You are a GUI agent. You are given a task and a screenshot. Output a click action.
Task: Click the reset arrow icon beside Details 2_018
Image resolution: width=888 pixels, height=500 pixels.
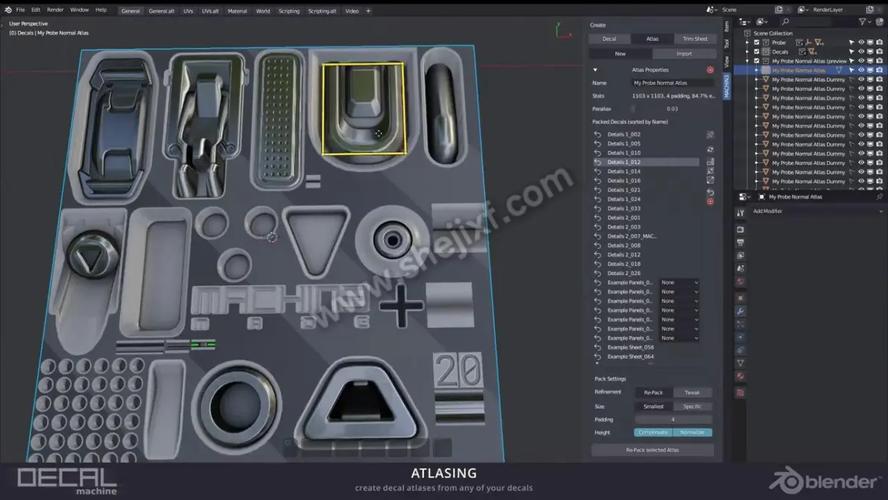597,264
